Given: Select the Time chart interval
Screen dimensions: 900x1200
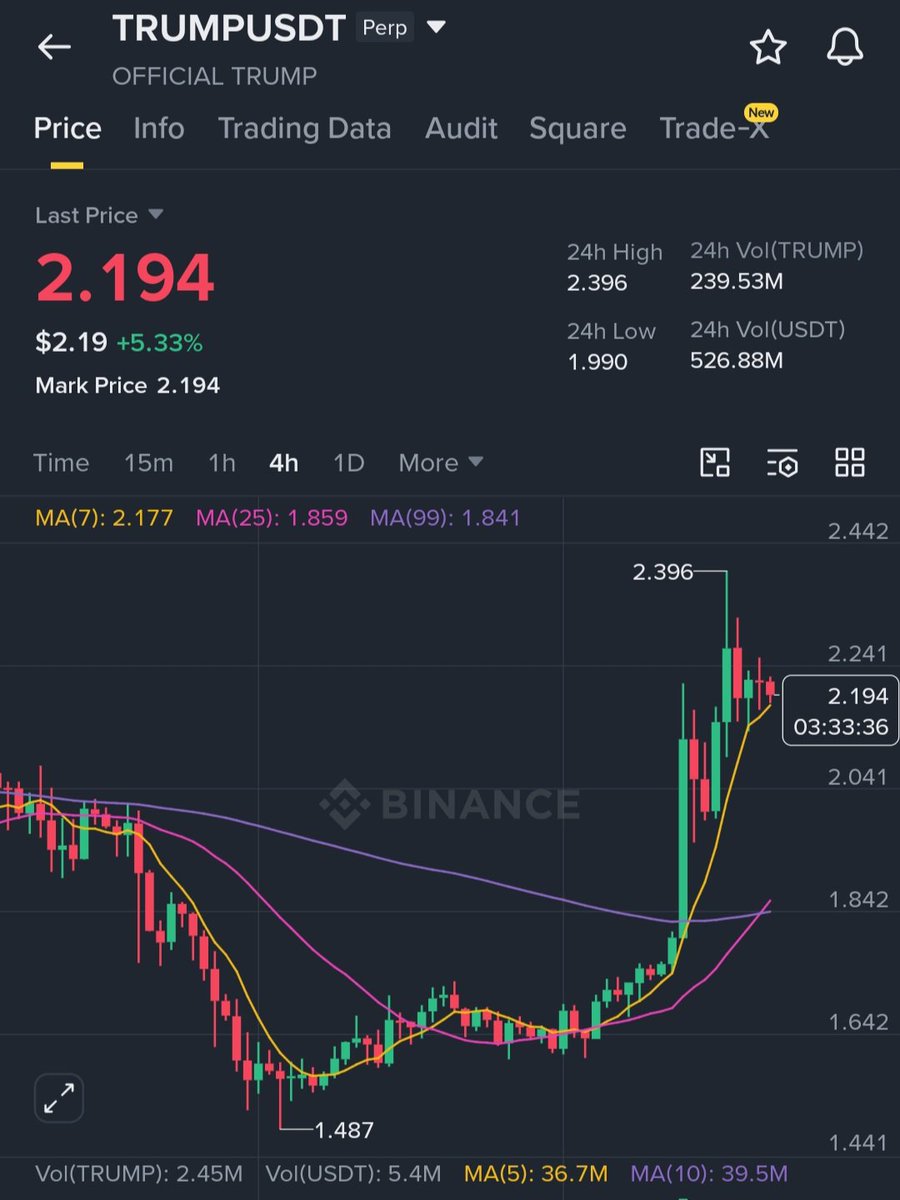Looking at the screenshot, I should click(x=61, y=463).
